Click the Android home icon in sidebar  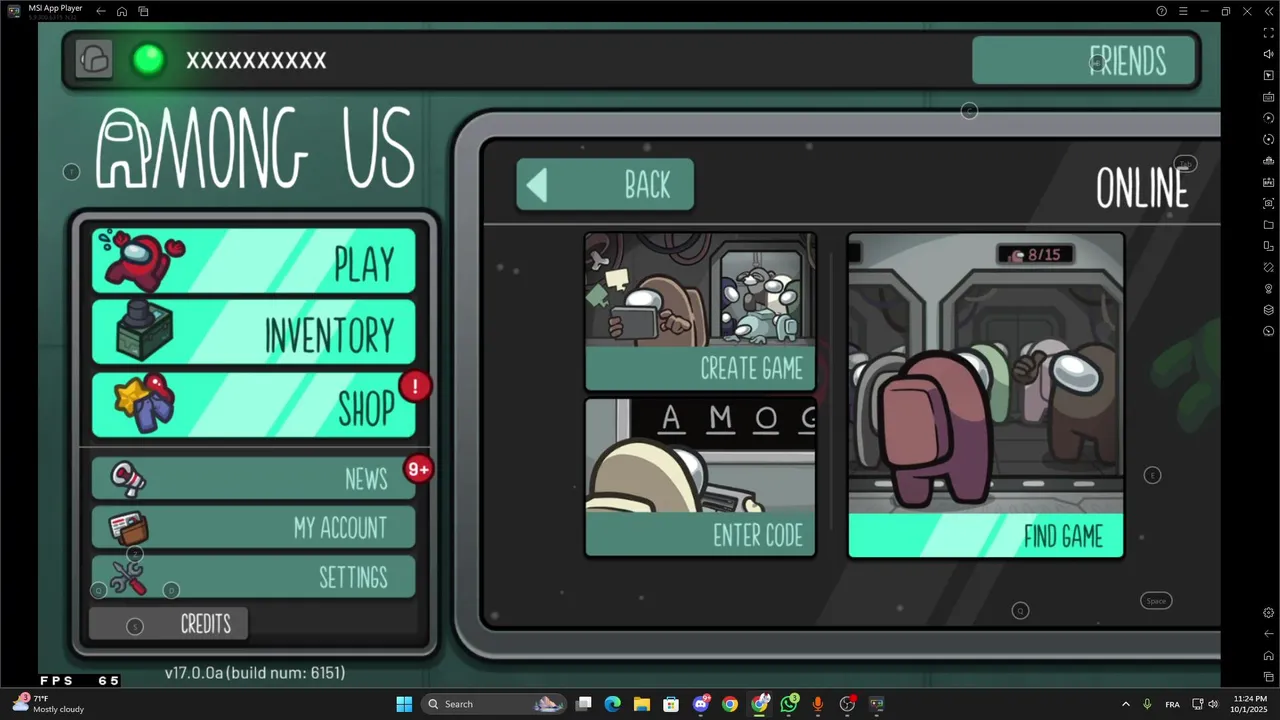click(1269, 656)
